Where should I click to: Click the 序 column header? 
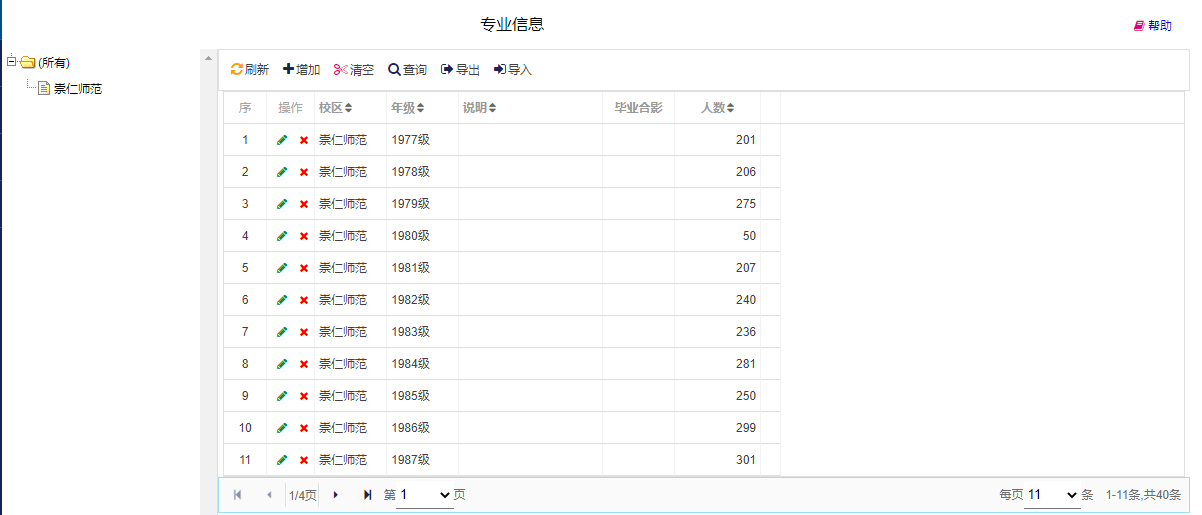[245, 108]
